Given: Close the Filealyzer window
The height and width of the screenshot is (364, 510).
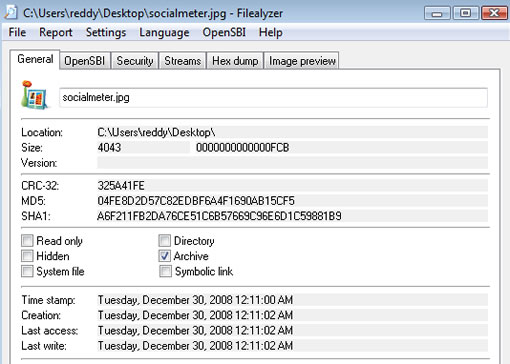Looking at the screenshot, I should [x=494, y=13].
